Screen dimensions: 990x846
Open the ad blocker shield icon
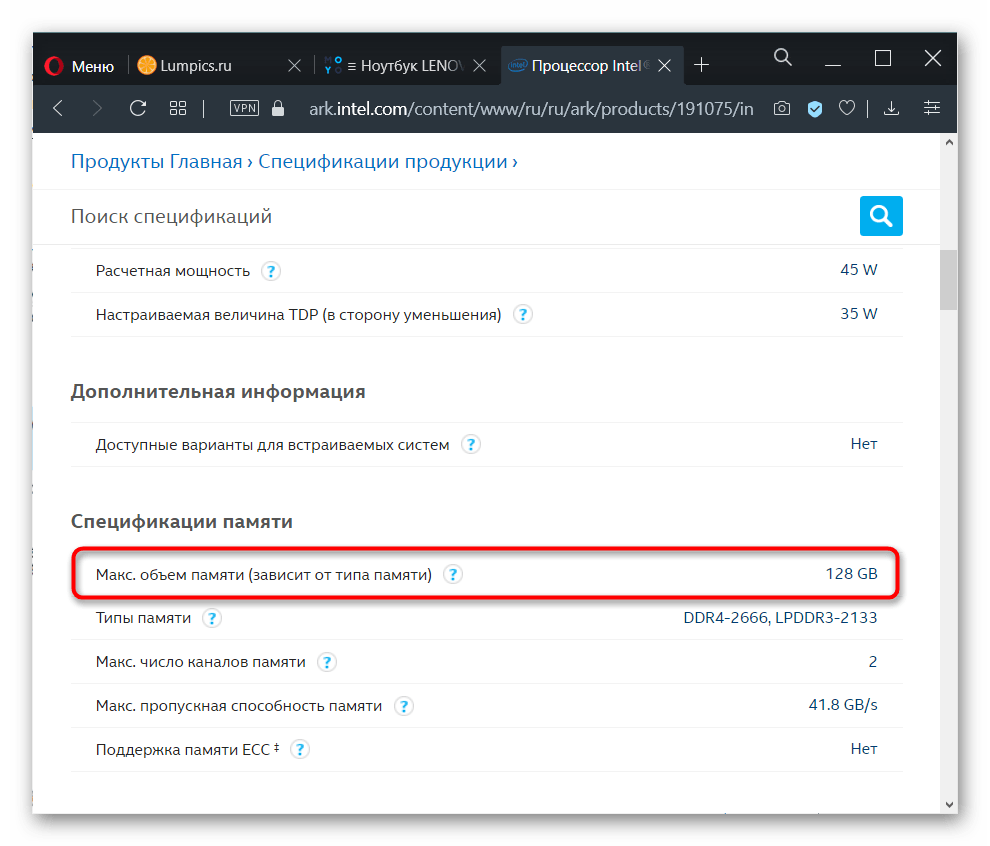point(815,108)
